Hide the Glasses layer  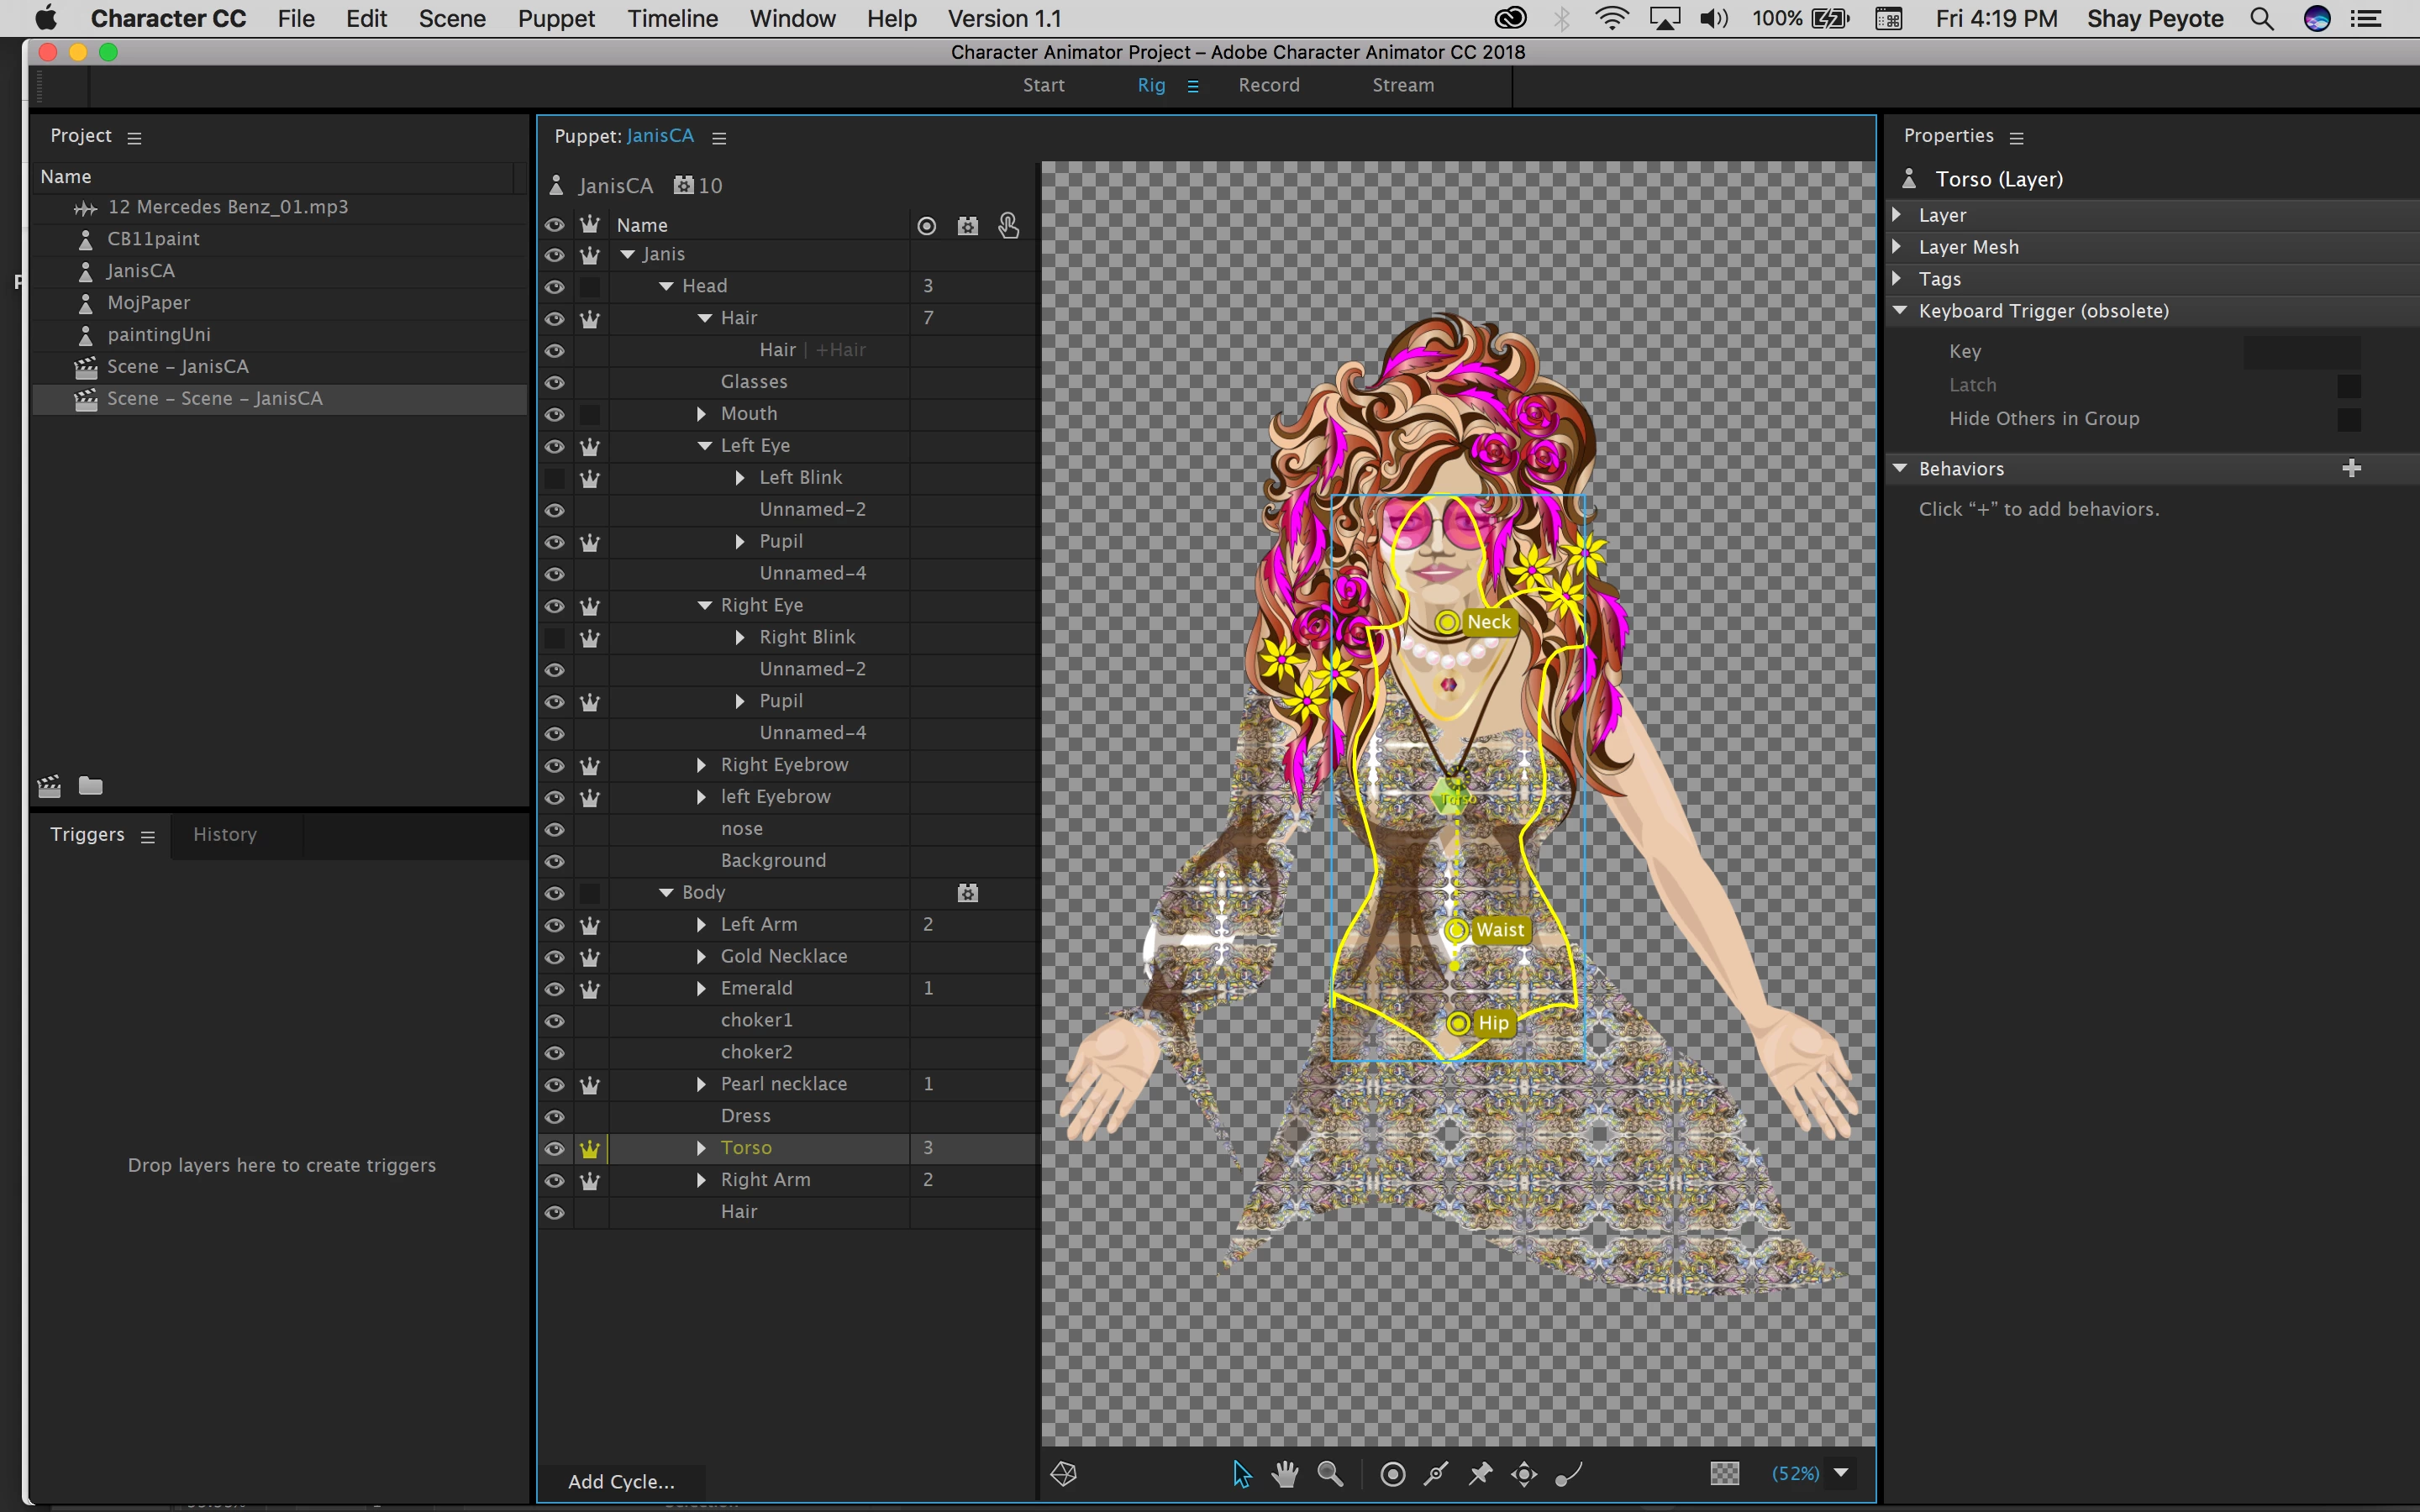click(555, 382)
